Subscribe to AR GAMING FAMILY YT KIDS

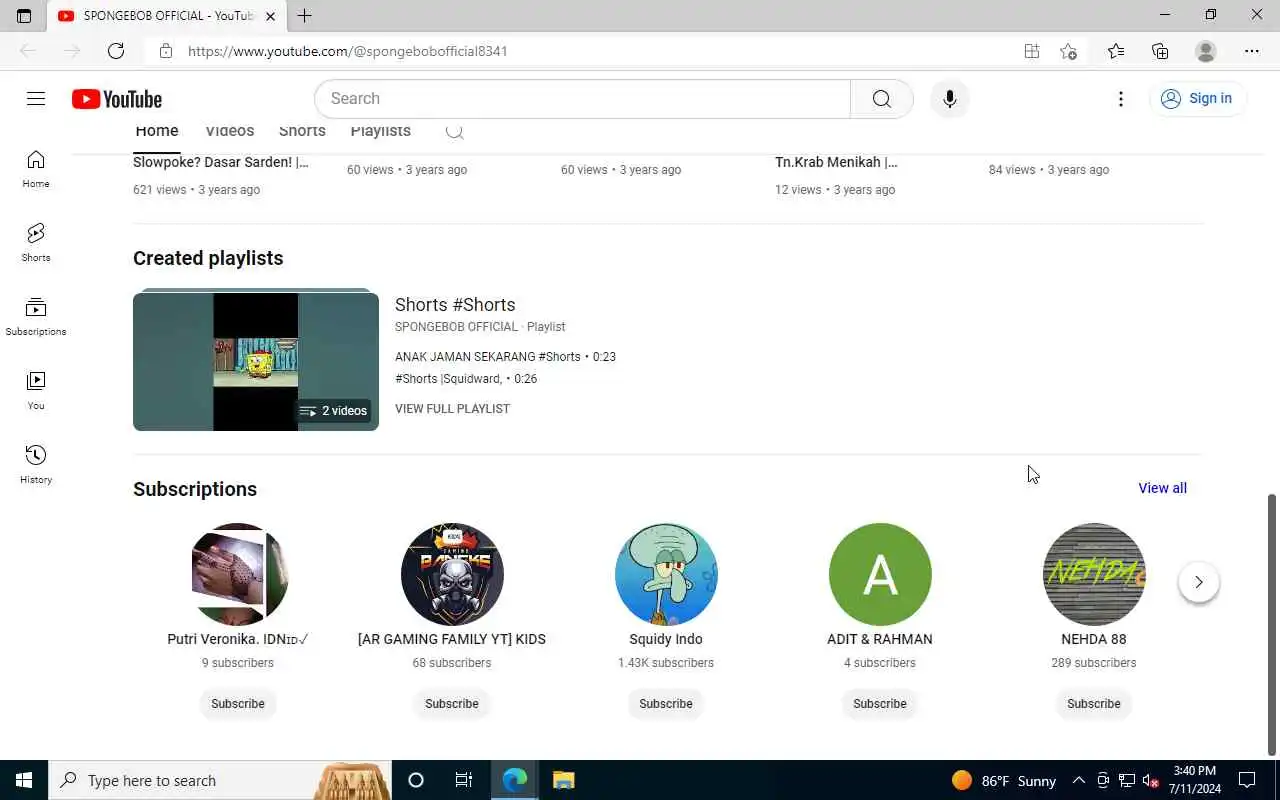452,704
